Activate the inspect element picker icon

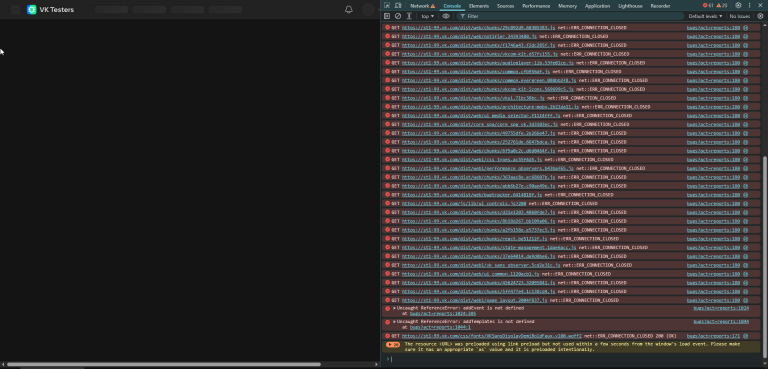[387, 6]
